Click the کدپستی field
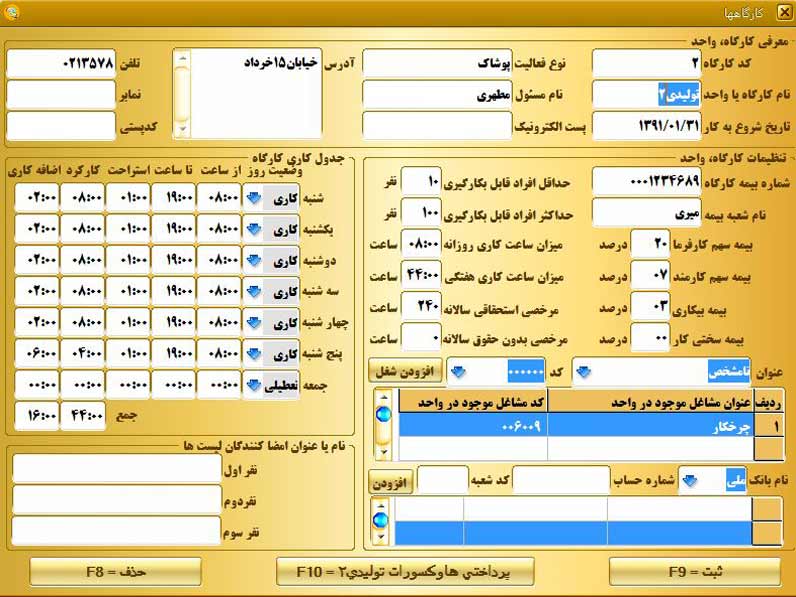796x597 pixels. click(x=61, y=126)
